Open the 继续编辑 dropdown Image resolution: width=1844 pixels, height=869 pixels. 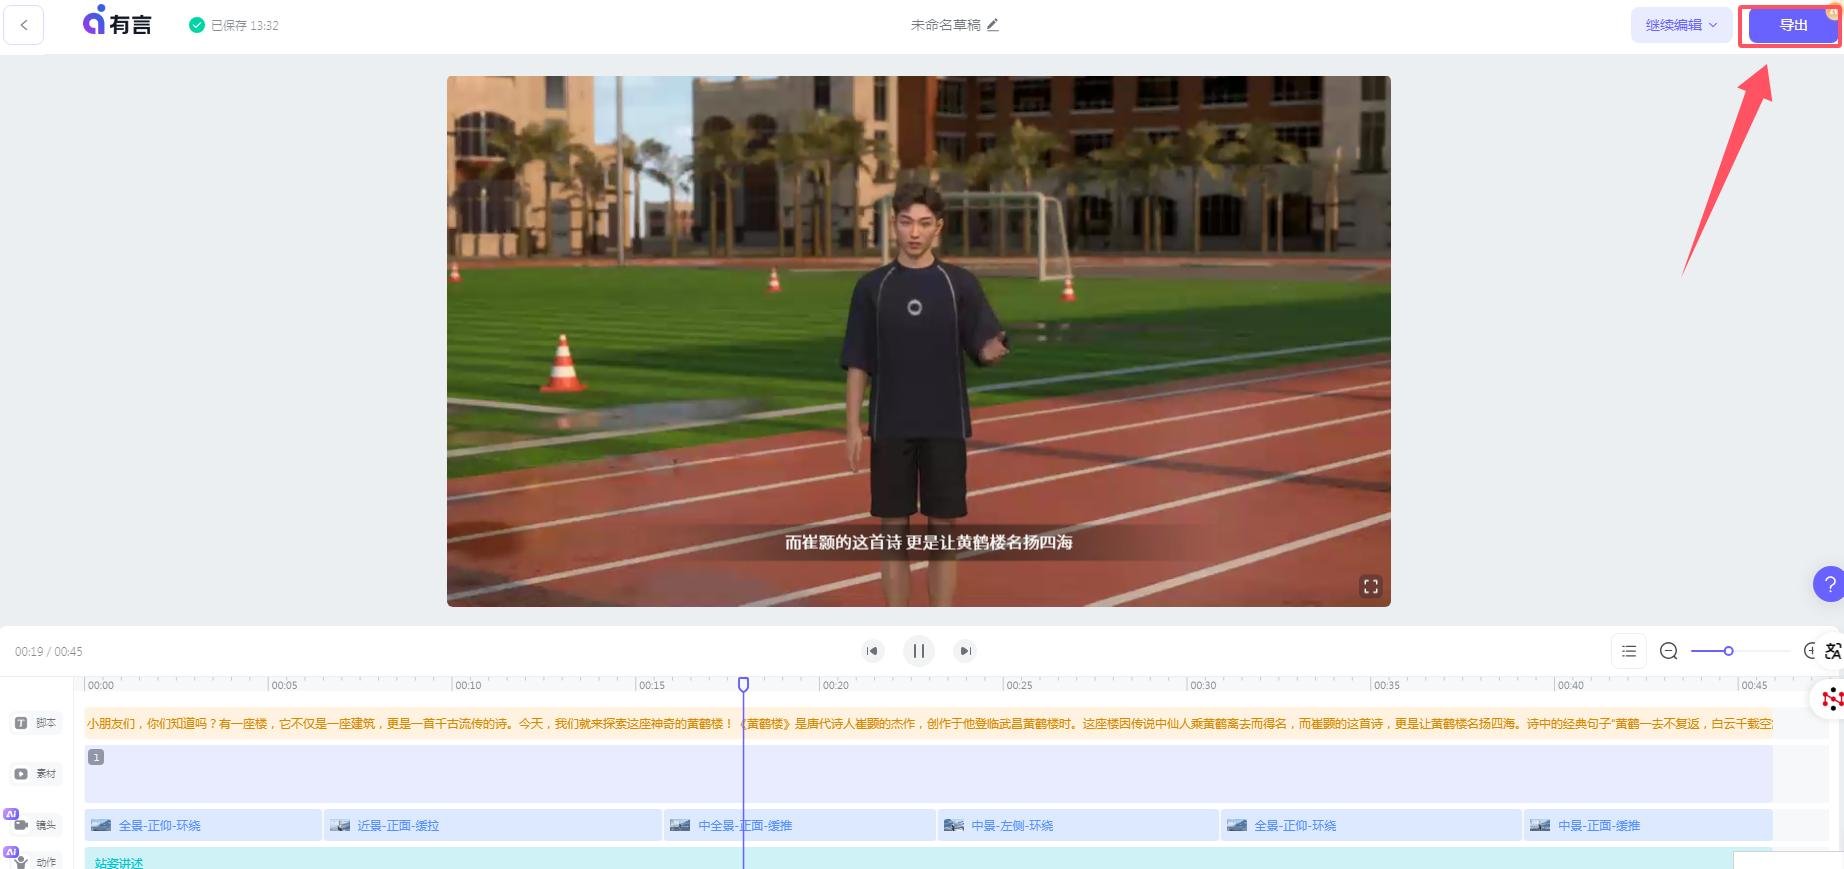[x=1681, y=25]
